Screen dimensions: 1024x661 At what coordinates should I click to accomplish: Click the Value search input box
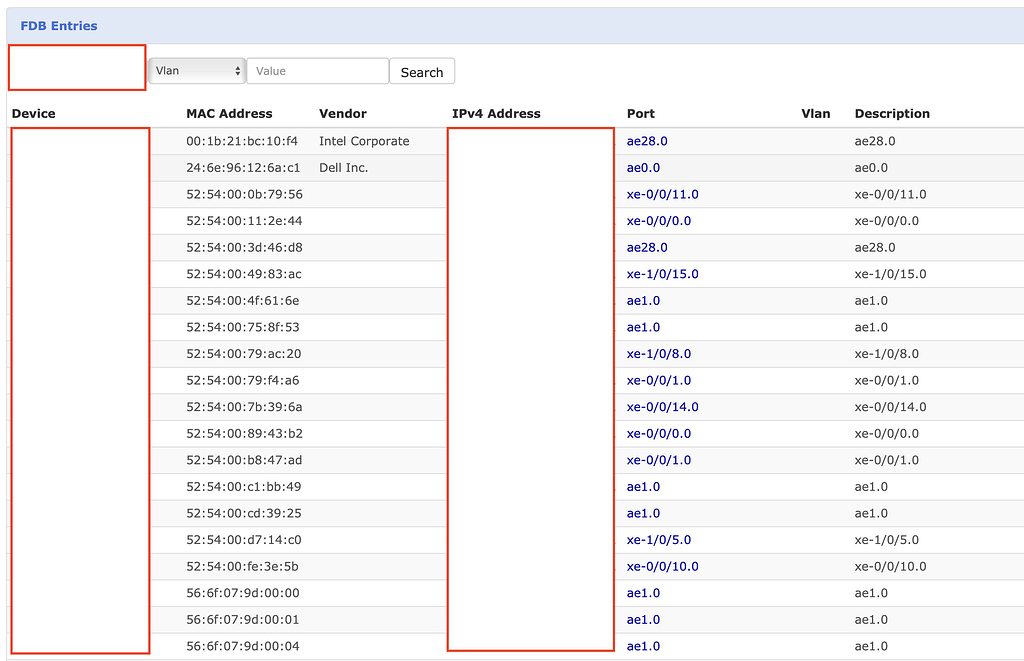(x=317, y=71)
